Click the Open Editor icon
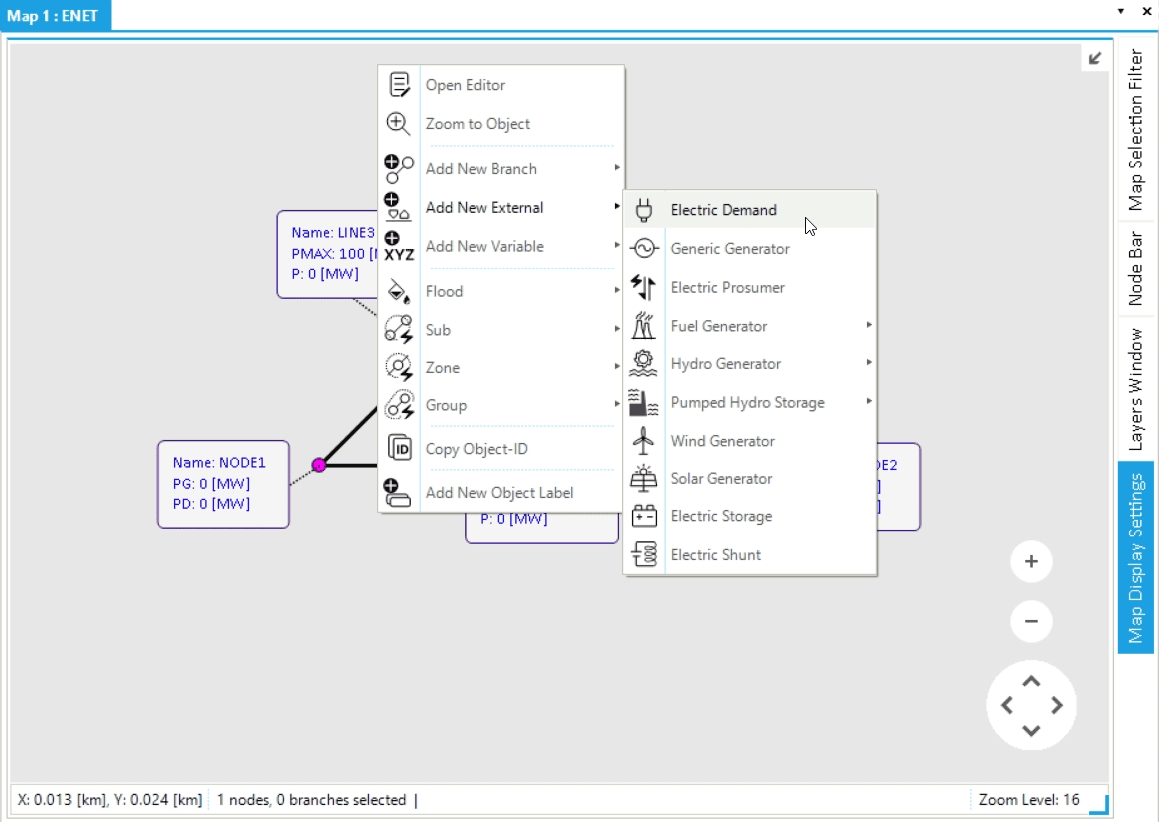The image size is (1159, 822). tap(399, 85)
